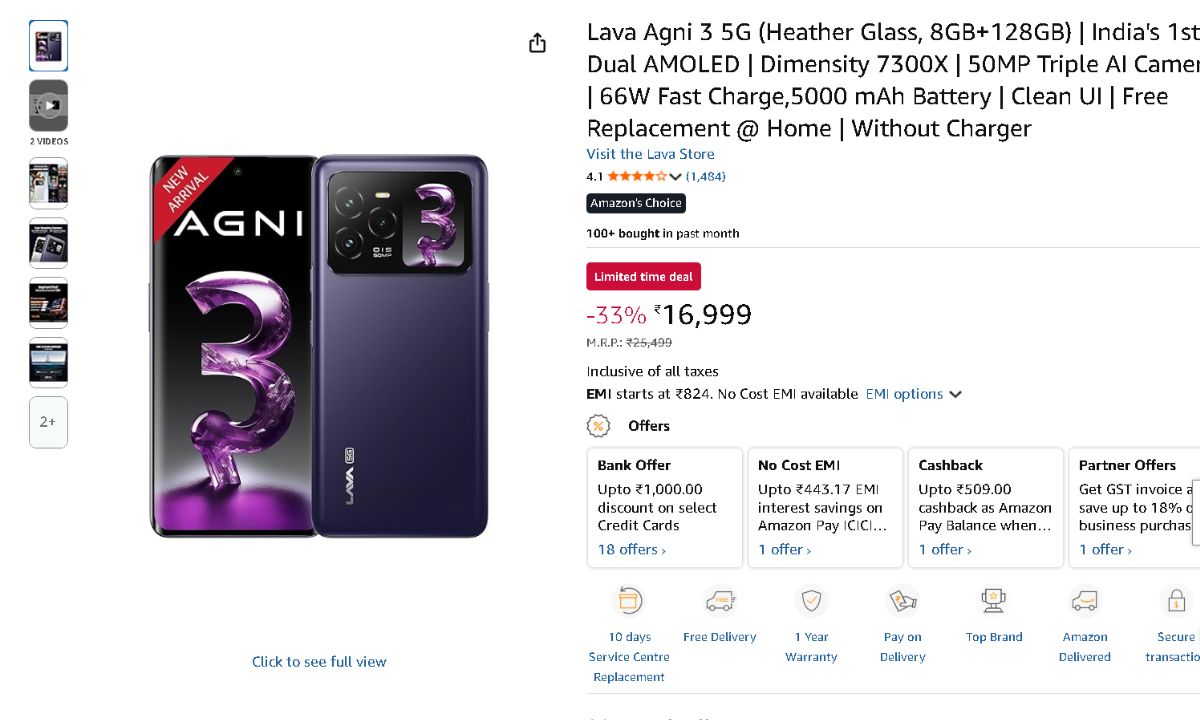The width and height of the screenshot is (1200, 720).
Task: Expand the star rating breakdown chevron
Action: coord(675,177)
